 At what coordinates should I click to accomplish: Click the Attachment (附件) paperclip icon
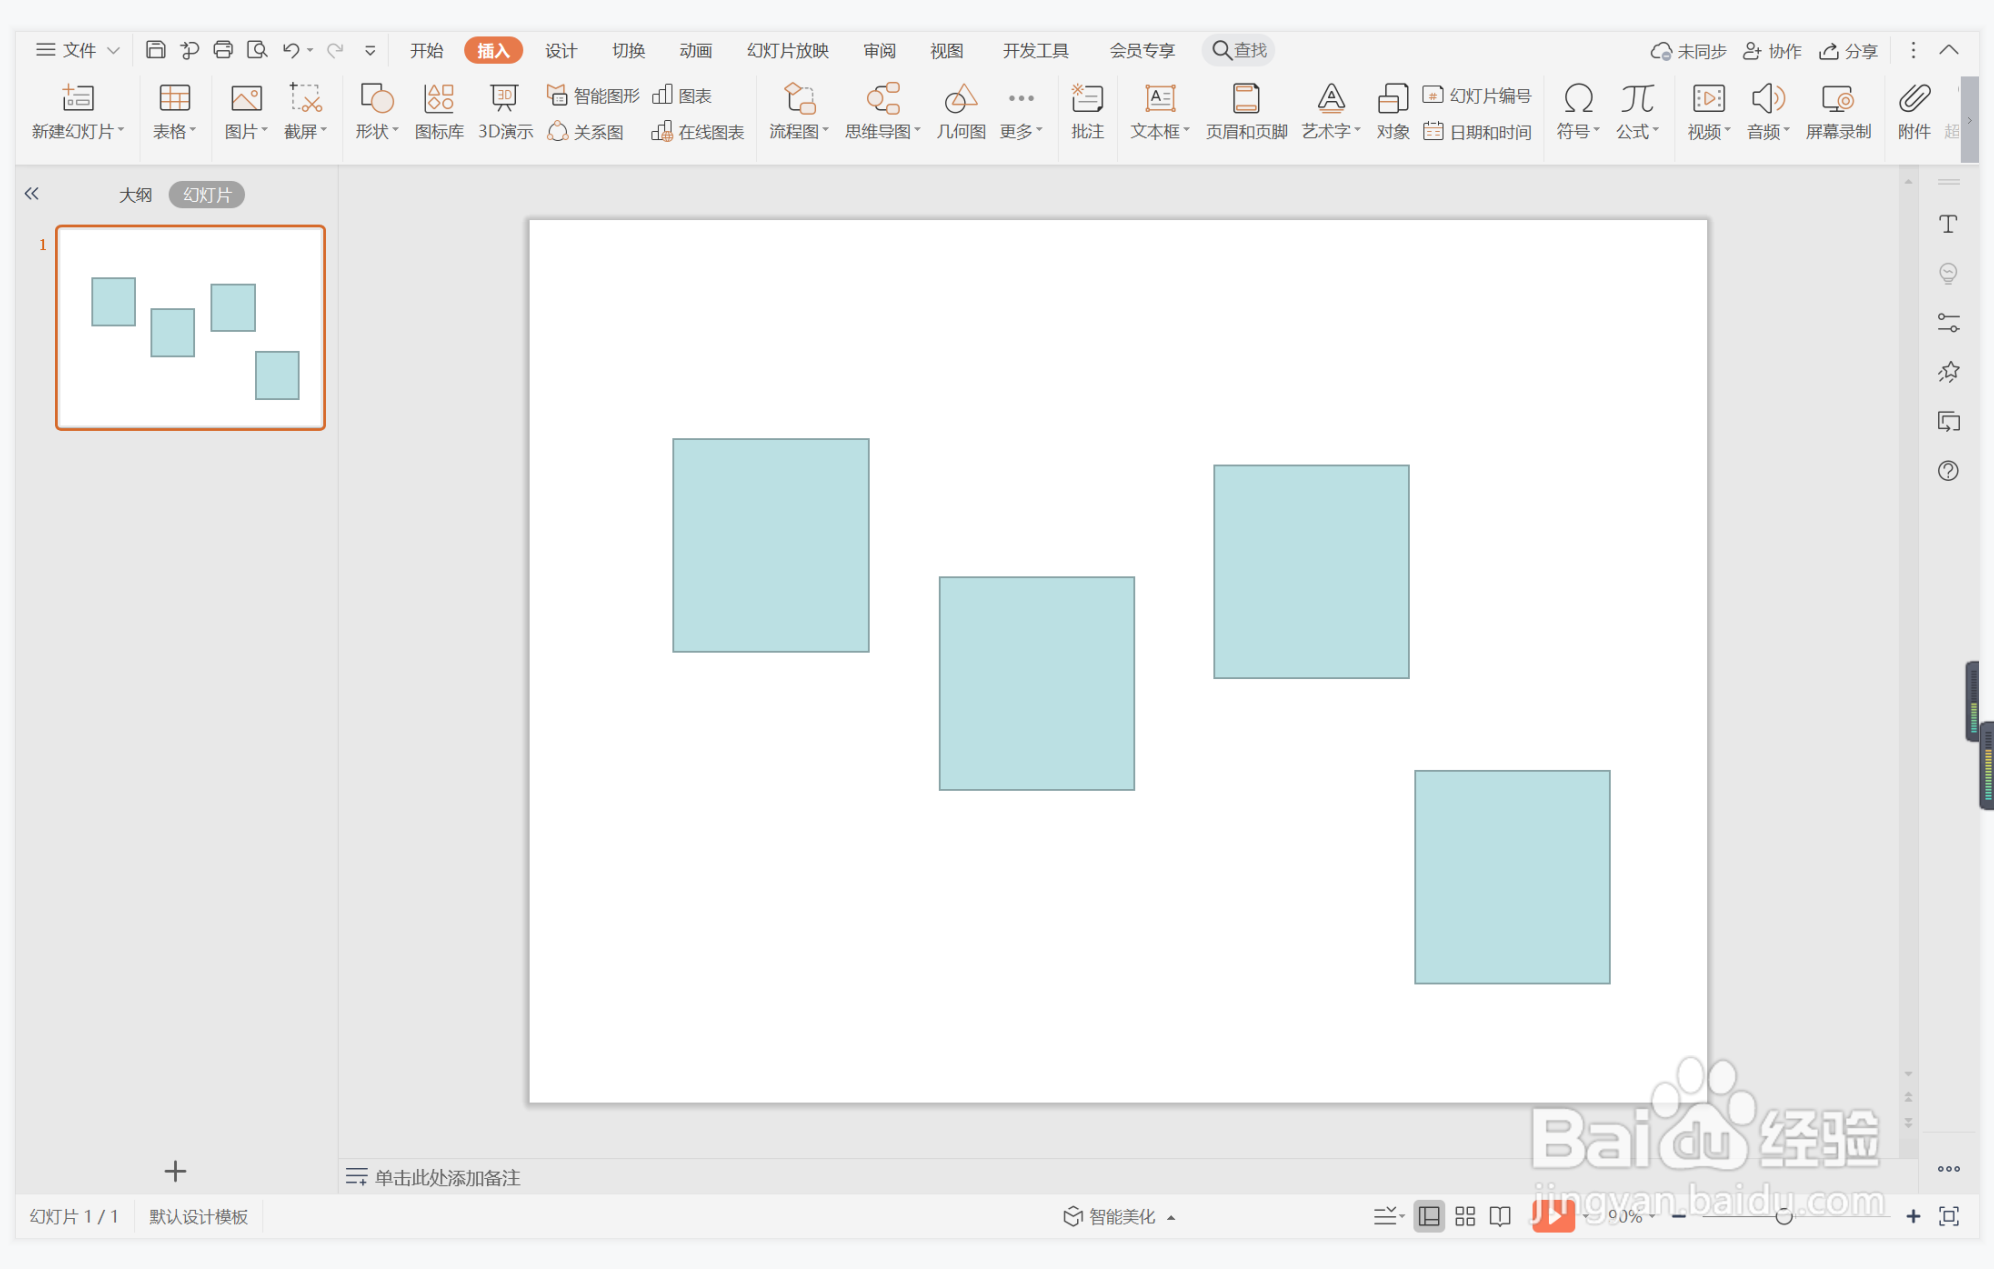pyautogui.click(x=1913, y=99)
